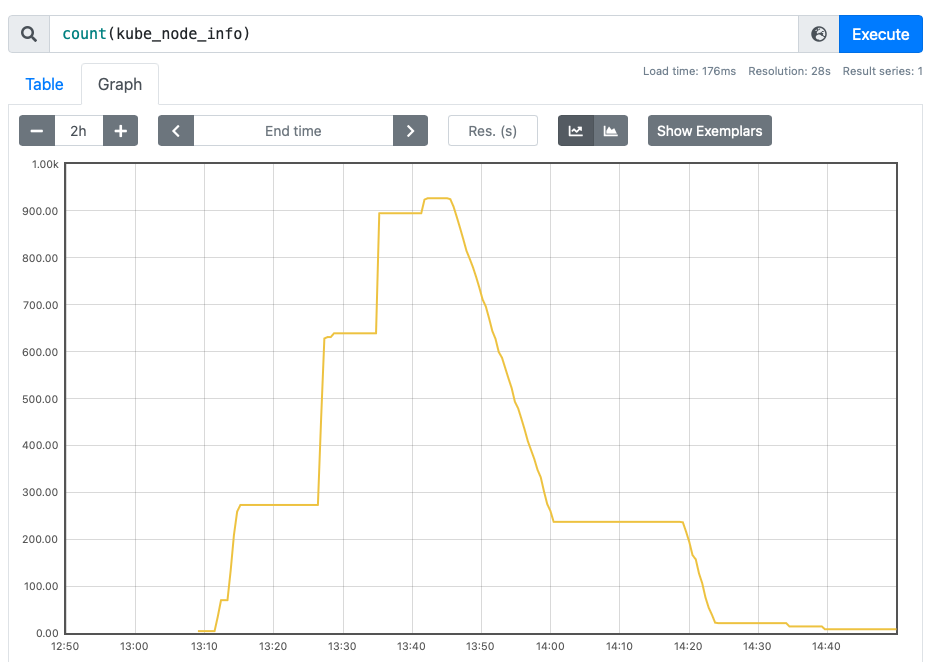Open the End time picker field
934x662 pixels.
tap(293, 130)
